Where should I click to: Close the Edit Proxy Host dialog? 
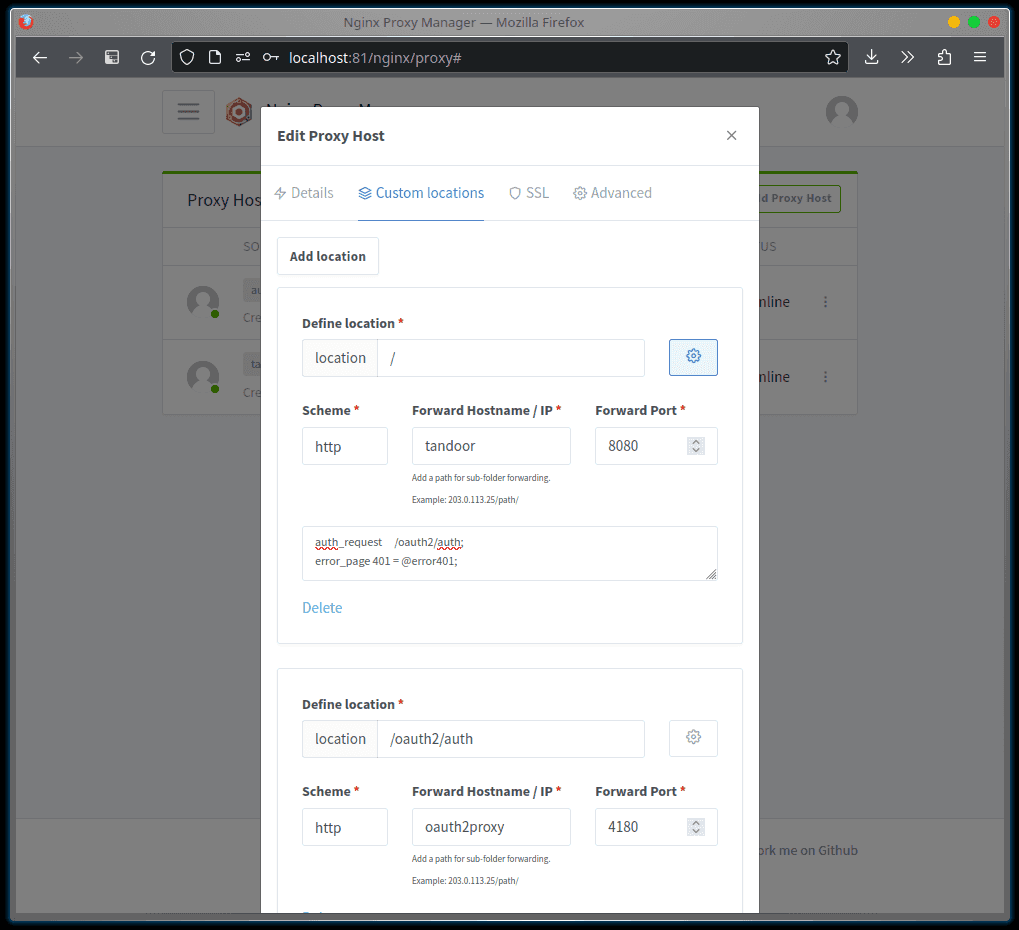click(x=731, y=136)
